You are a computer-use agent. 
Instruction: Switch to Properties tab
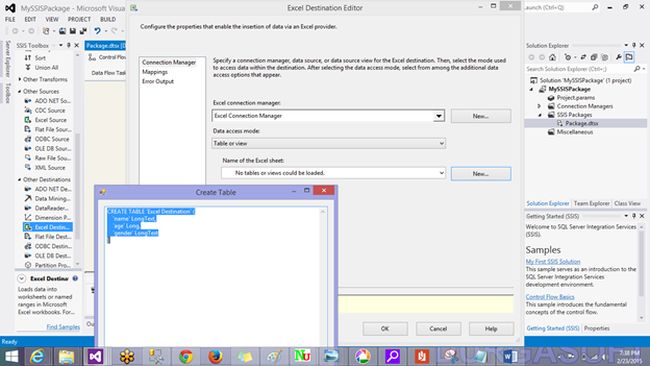pos(597,328)
